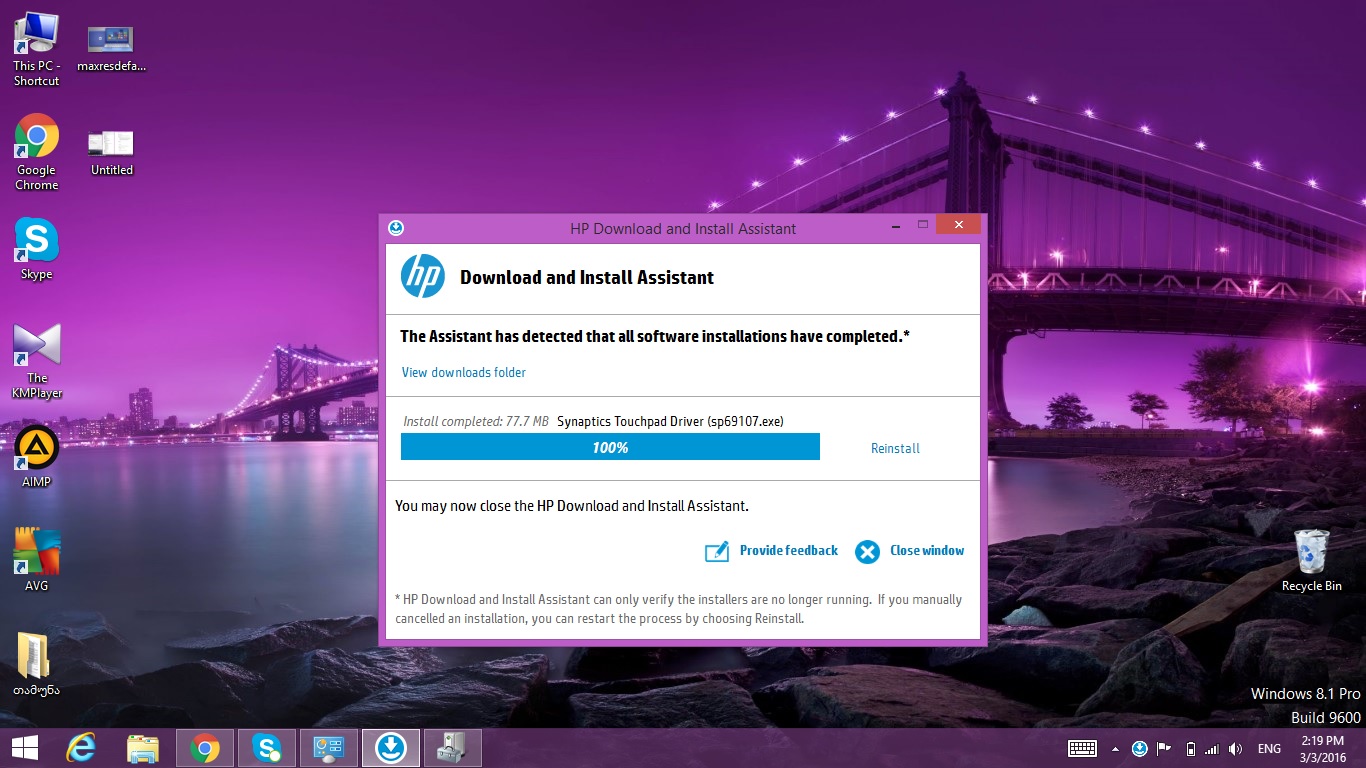Click the "You may now close" message
This screenshot has height=768, width=1366.
[572, 506]
